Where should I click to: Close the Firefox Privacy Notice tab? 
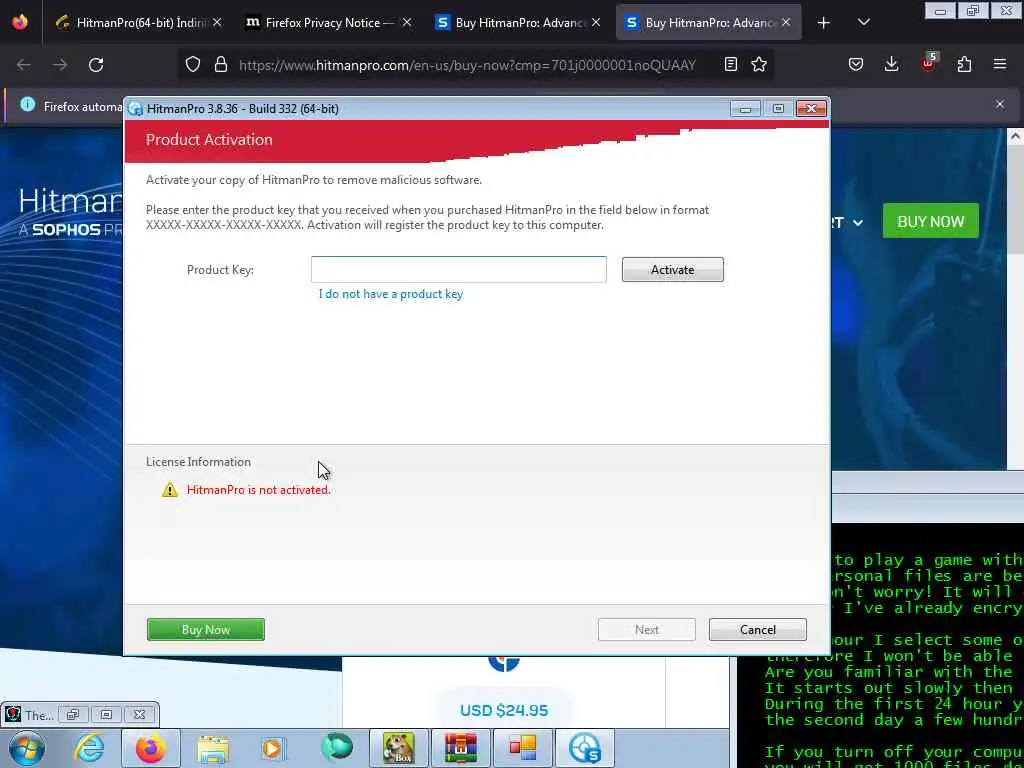pyautogui.click(x=407, y=22)
